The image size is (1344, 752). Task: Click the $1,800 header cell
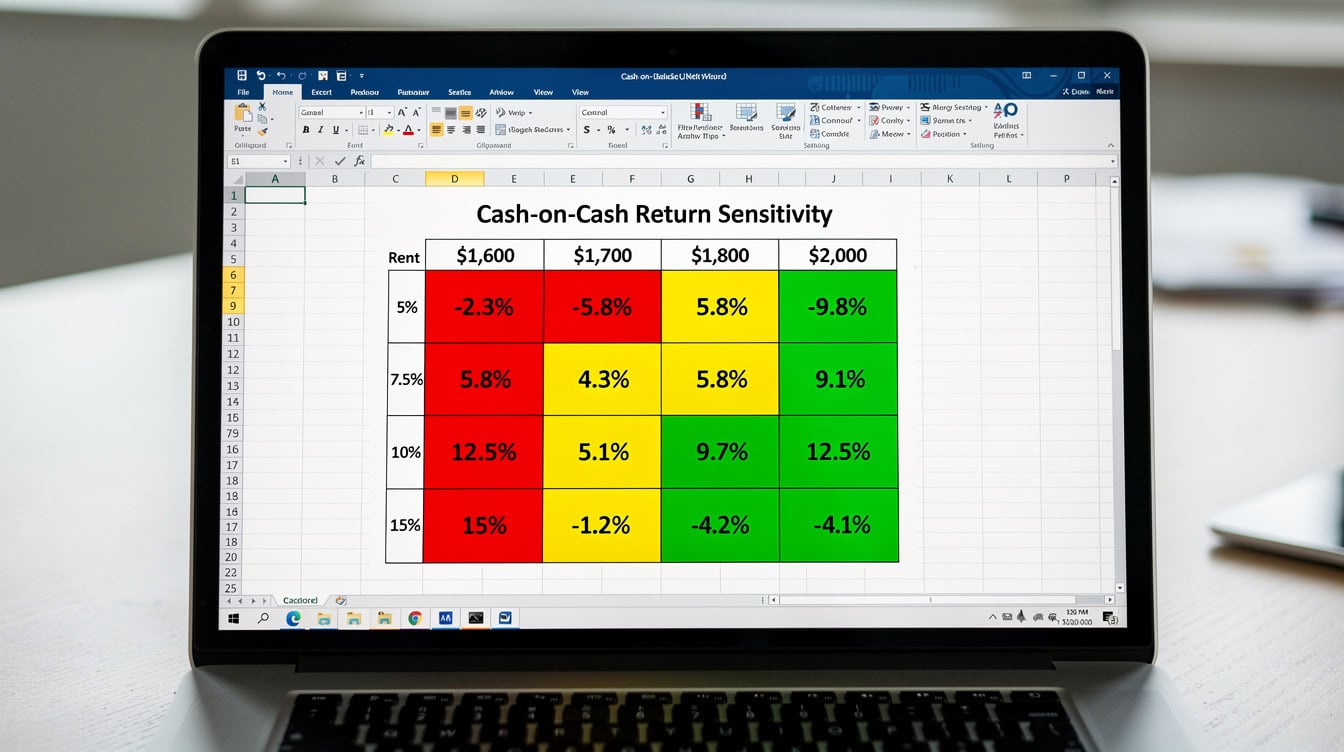point(720,255)
